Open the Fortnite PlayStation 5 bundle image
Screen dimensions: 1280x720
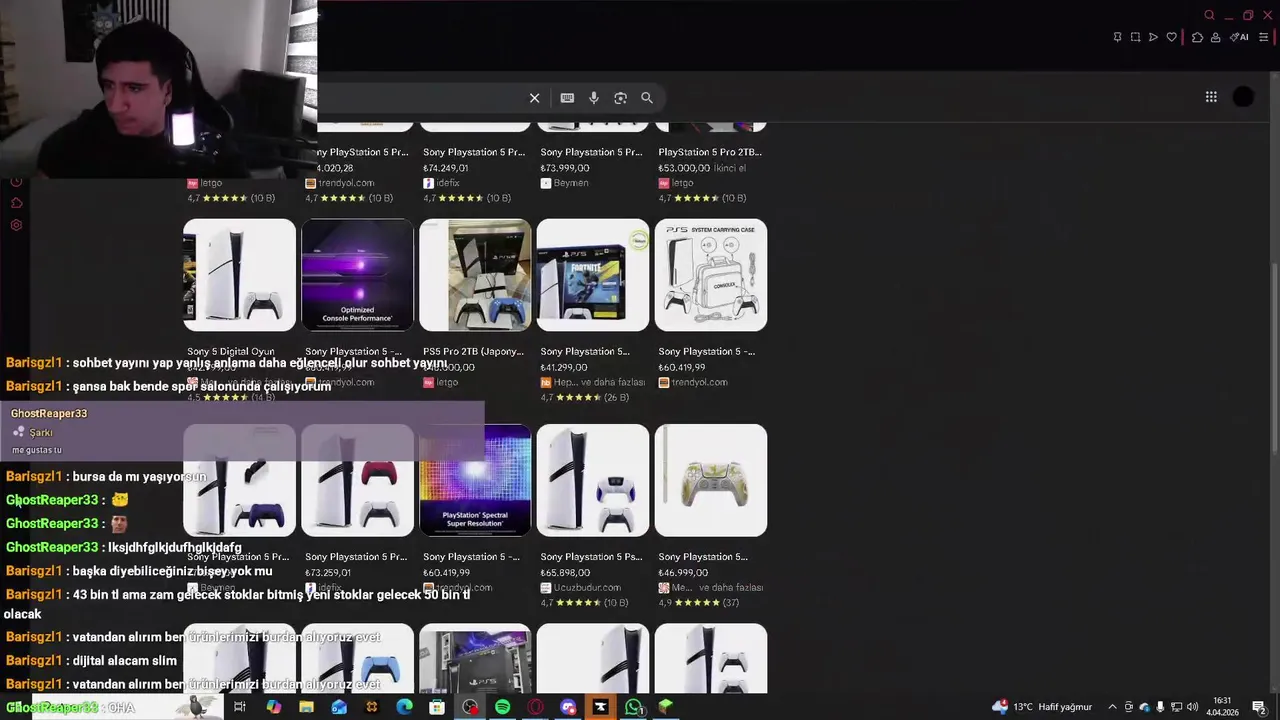593,275
